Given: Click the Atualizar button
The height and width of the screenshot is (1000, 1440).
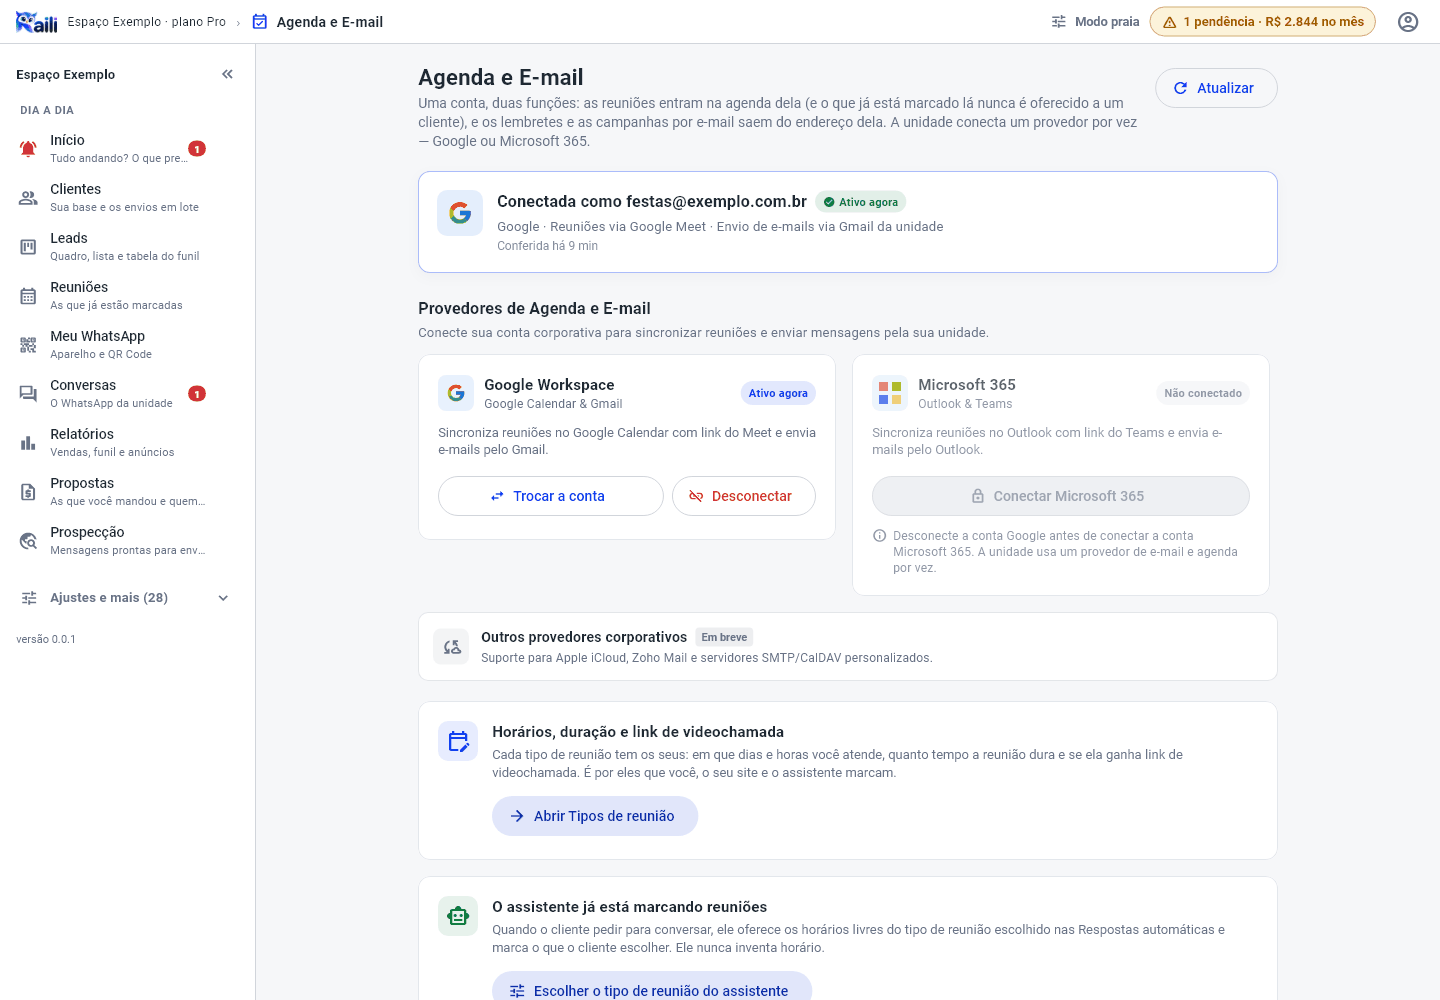Looking at the screenshot, I should (x=1216, y=88).
